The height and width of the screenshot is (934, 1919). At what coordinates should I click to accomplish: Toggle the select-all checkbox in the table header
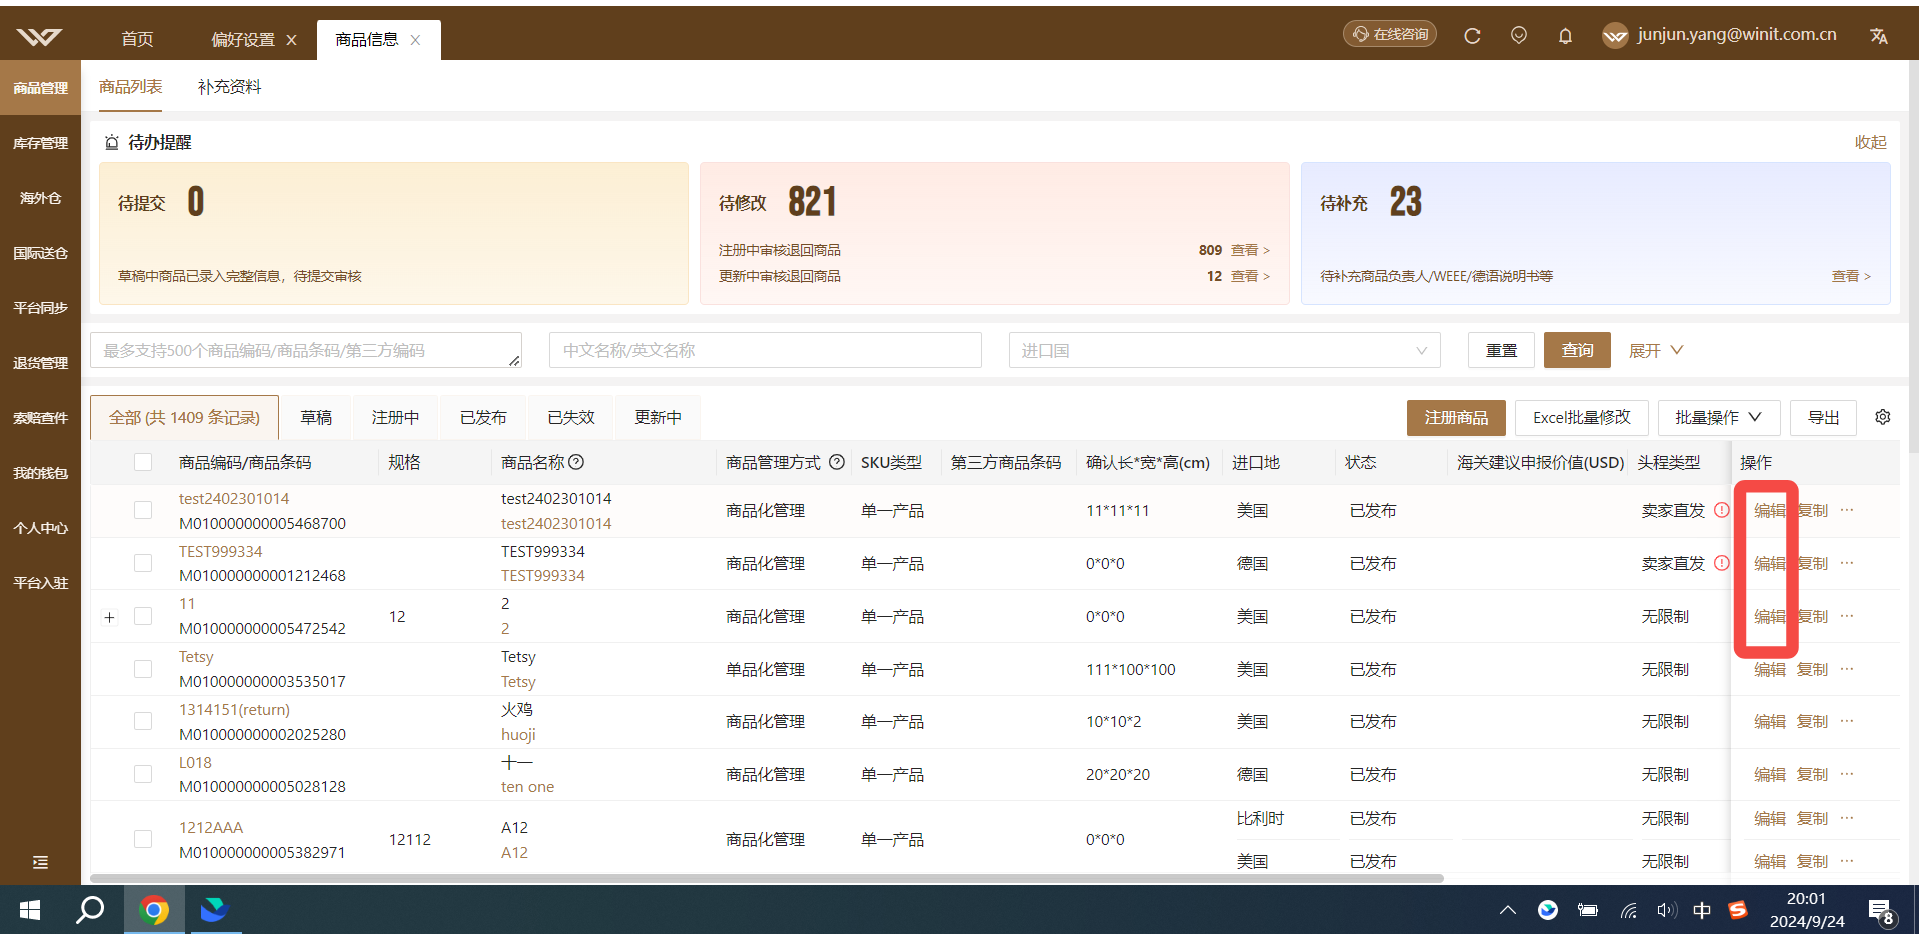pyautogui.click(x=143, y=462)
